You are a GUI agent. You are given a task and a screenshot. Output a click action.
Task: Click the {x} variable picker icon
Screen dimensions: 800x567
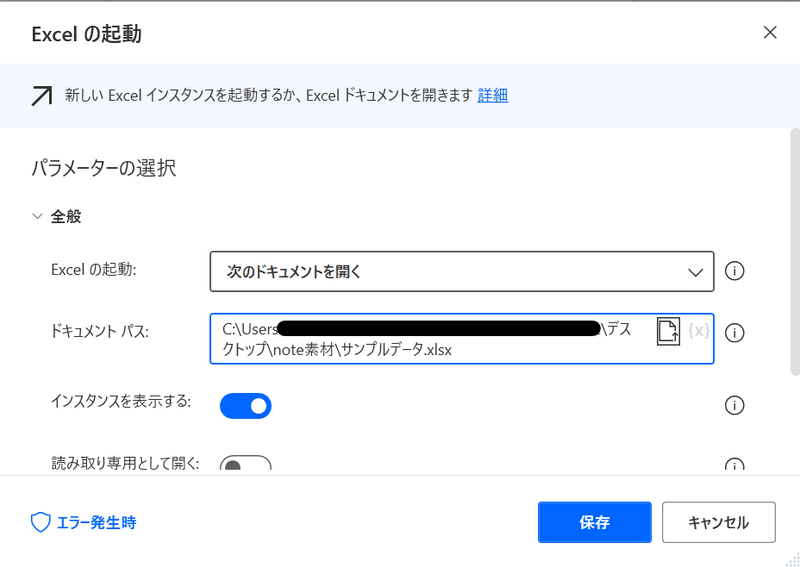pos(698,331)
